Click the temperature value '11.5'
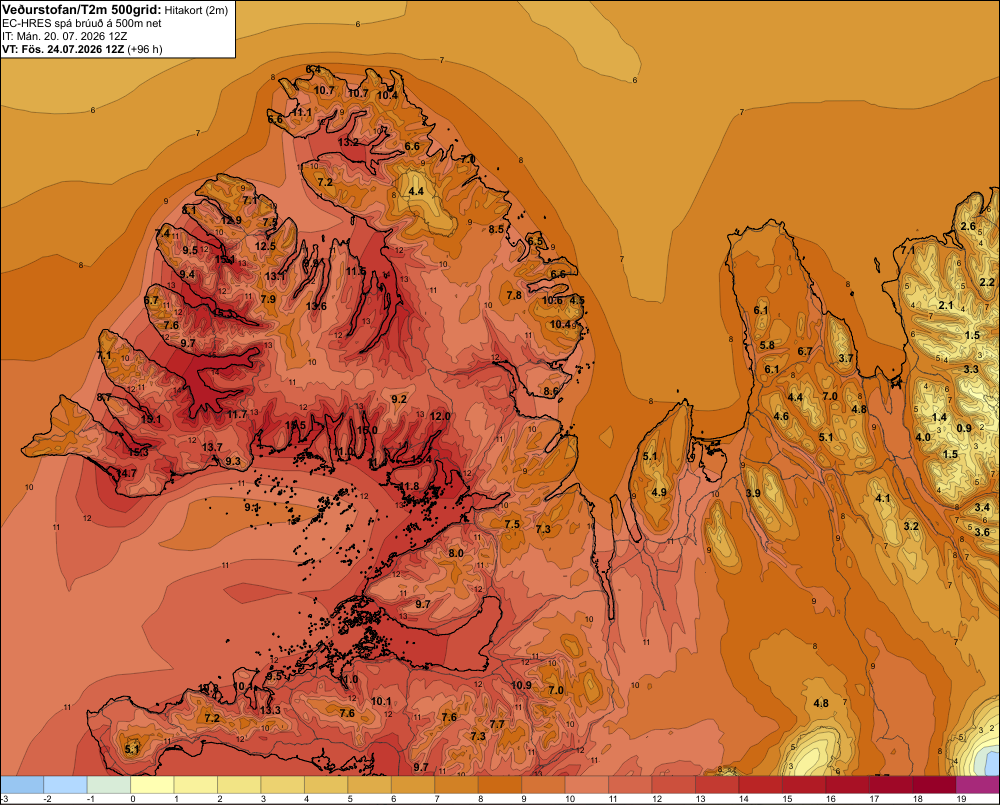The width and height of the screenshot is (1000, 805). [x=356, y=271]
